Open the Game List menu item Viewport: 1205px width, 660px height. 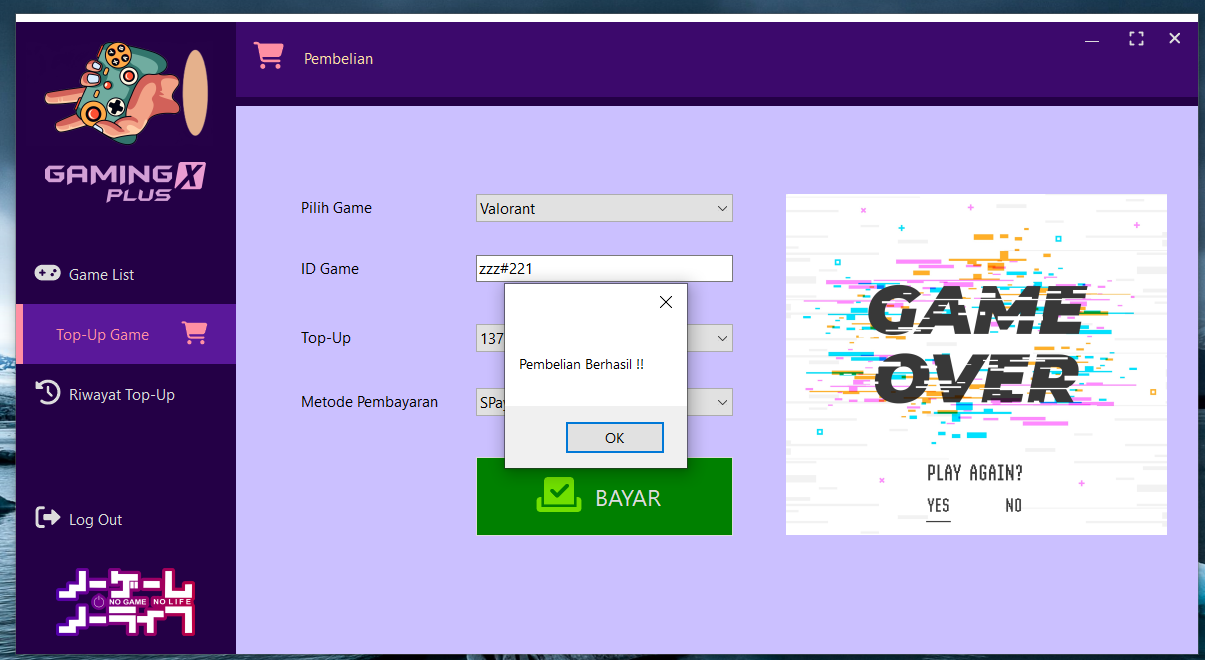(x=126, y=274)
